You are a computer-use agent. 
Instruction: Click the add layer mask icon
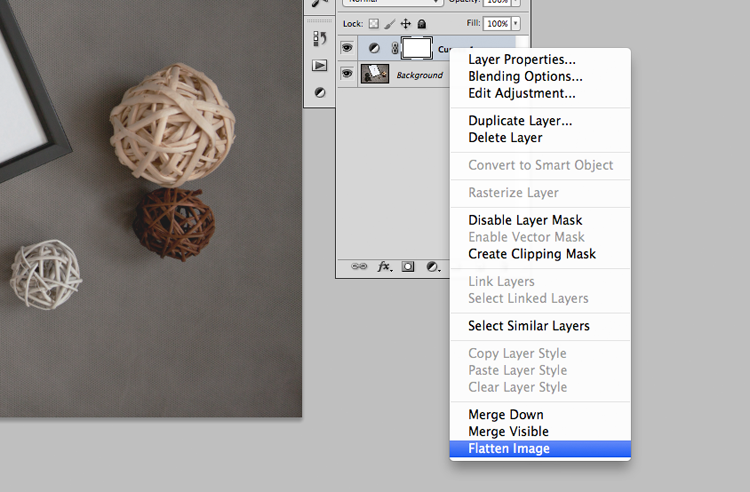point(408,267)
